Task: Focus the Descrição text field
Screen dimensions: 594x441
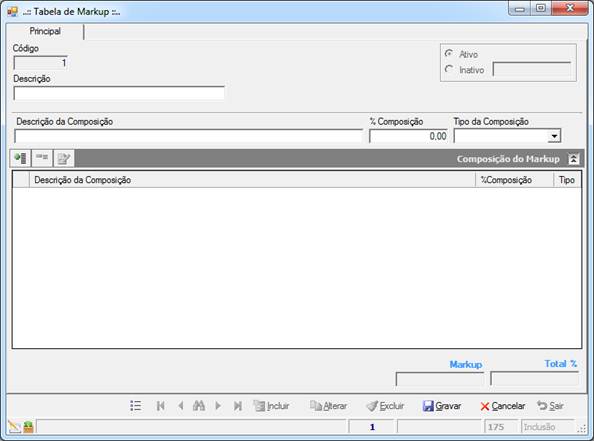Action: point(119,93)
